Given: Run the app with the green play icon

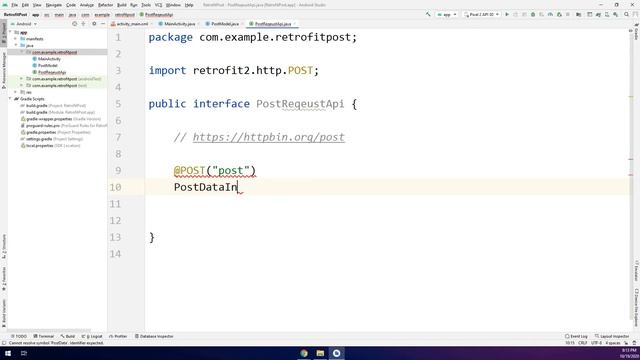Looking at the screenshot, I should (507, 14).
